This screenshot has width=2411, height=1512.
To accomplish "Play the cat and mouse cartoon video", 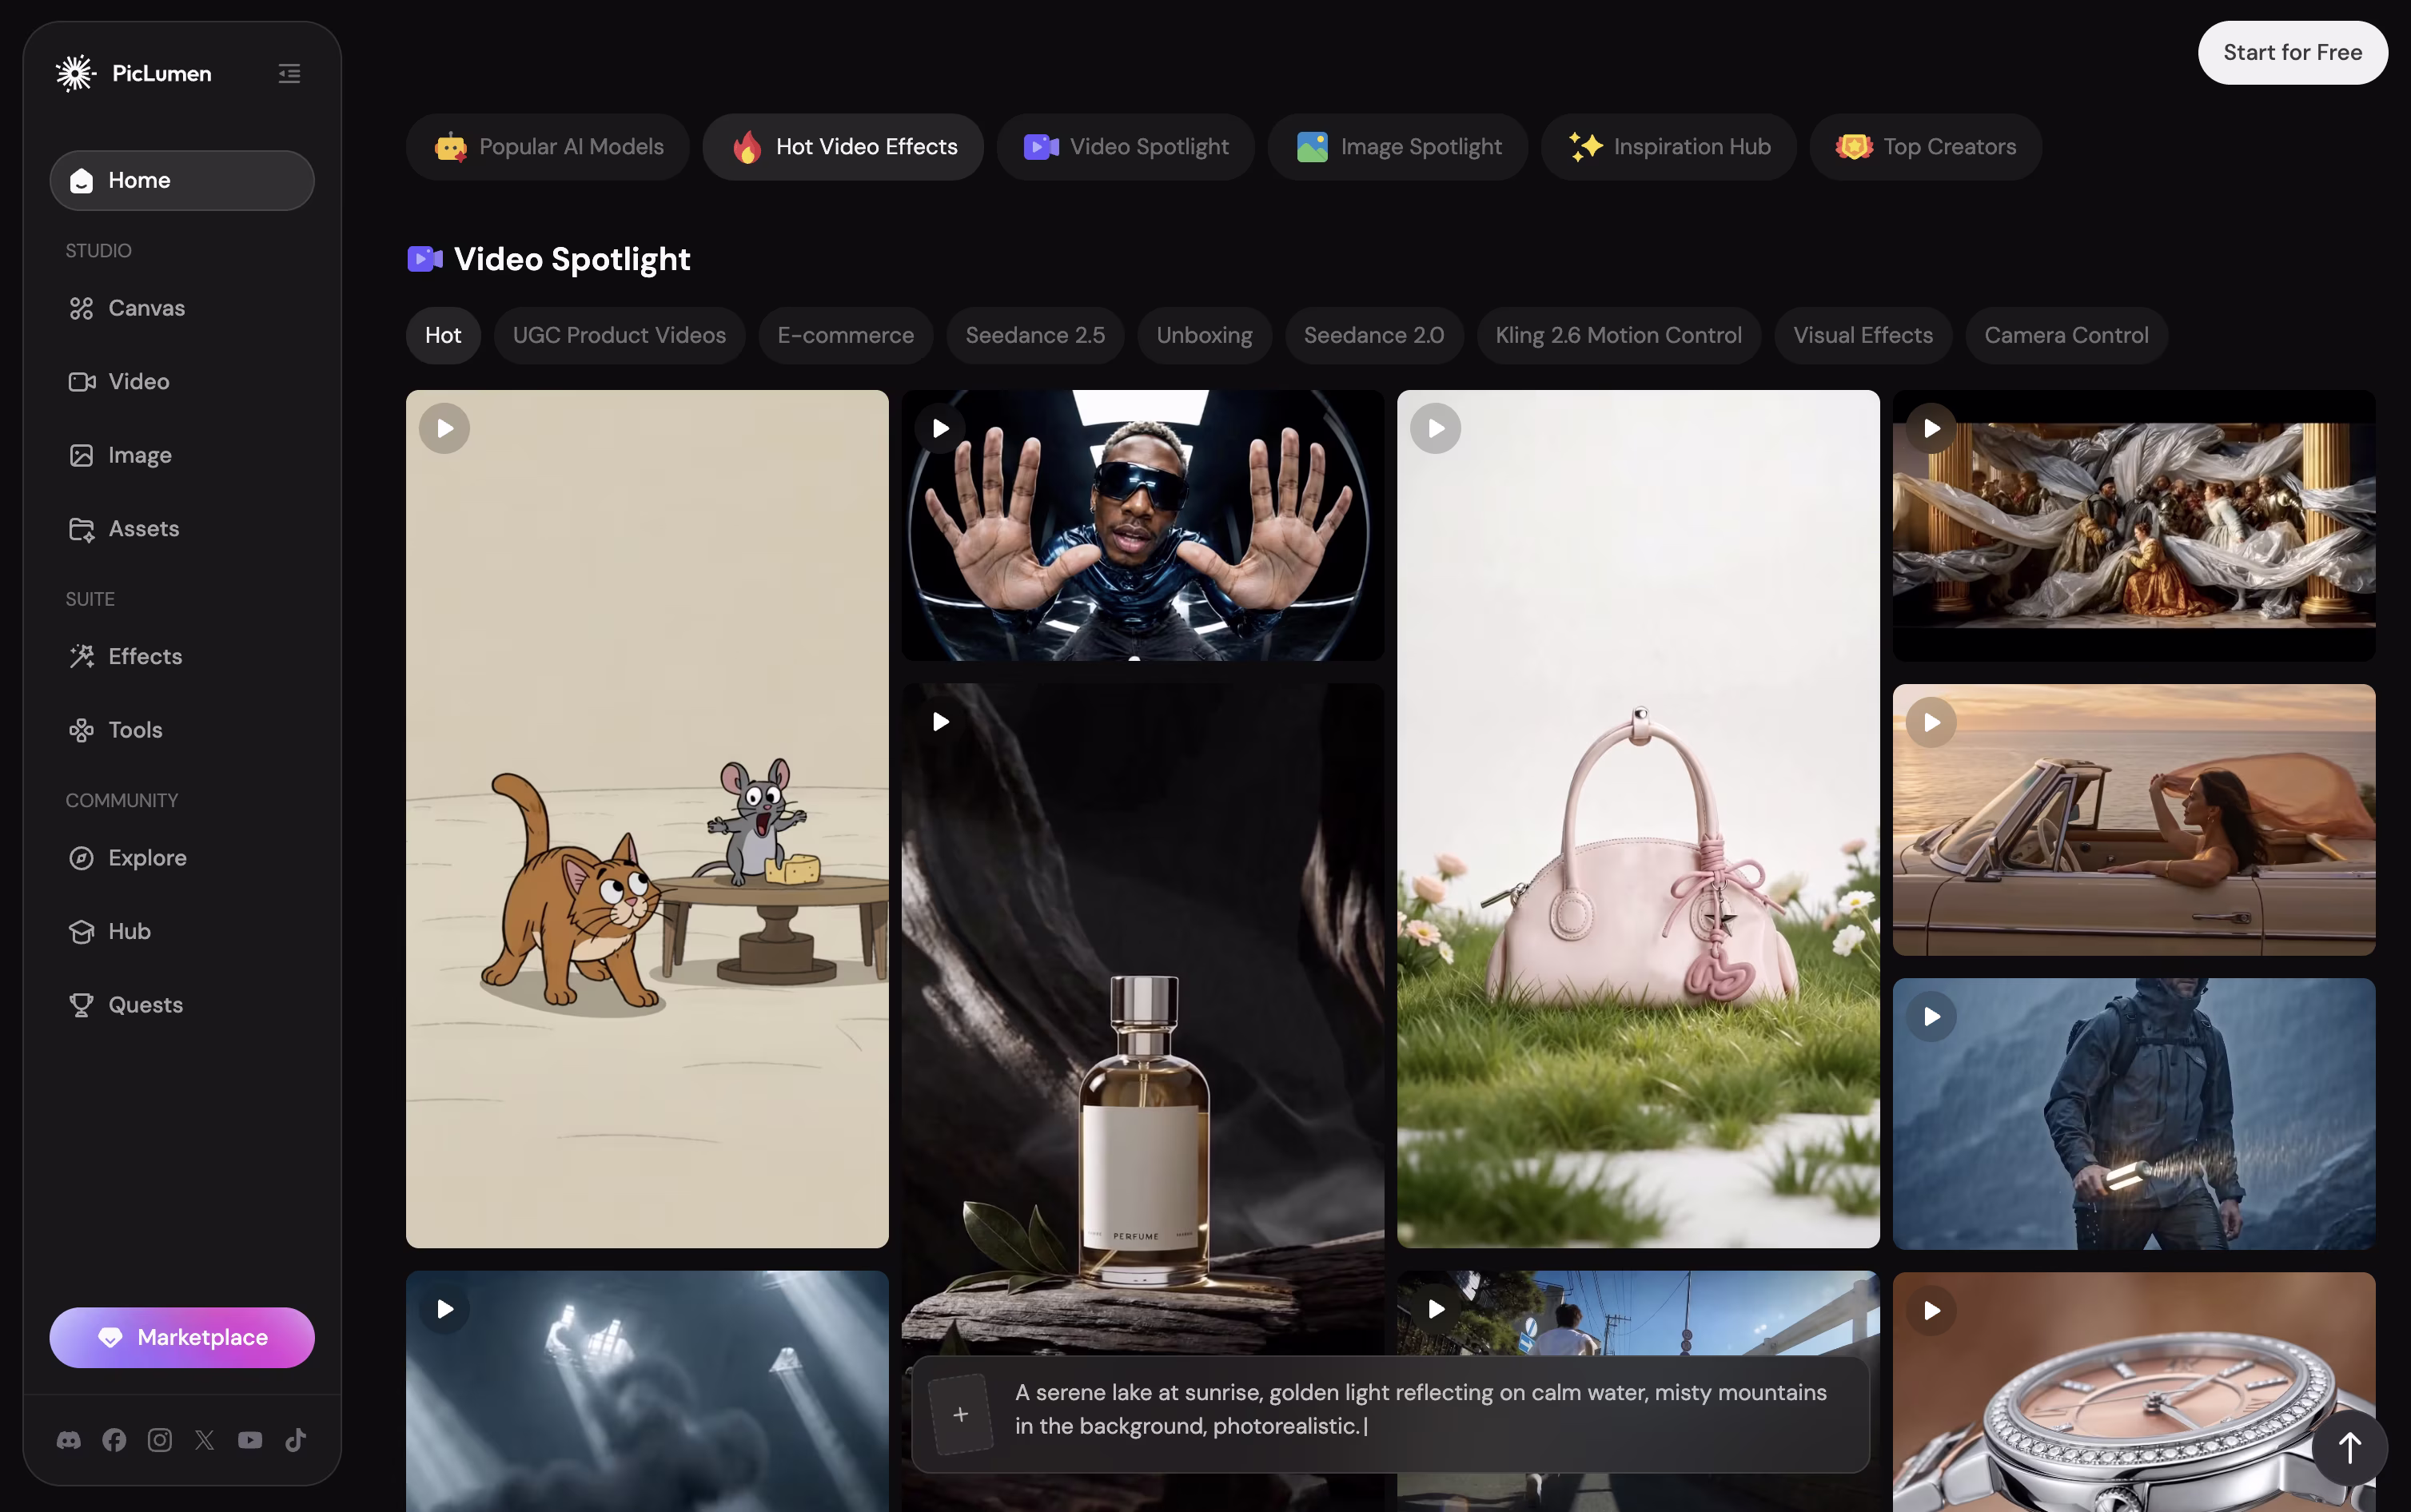I will click(445, 429).
